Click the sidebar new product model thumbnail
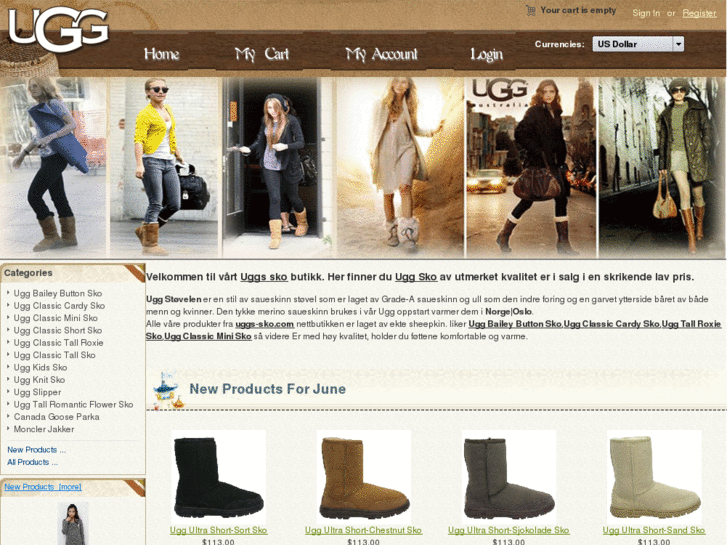This screenshot has height=545, width=727. (x=73, y=523)
